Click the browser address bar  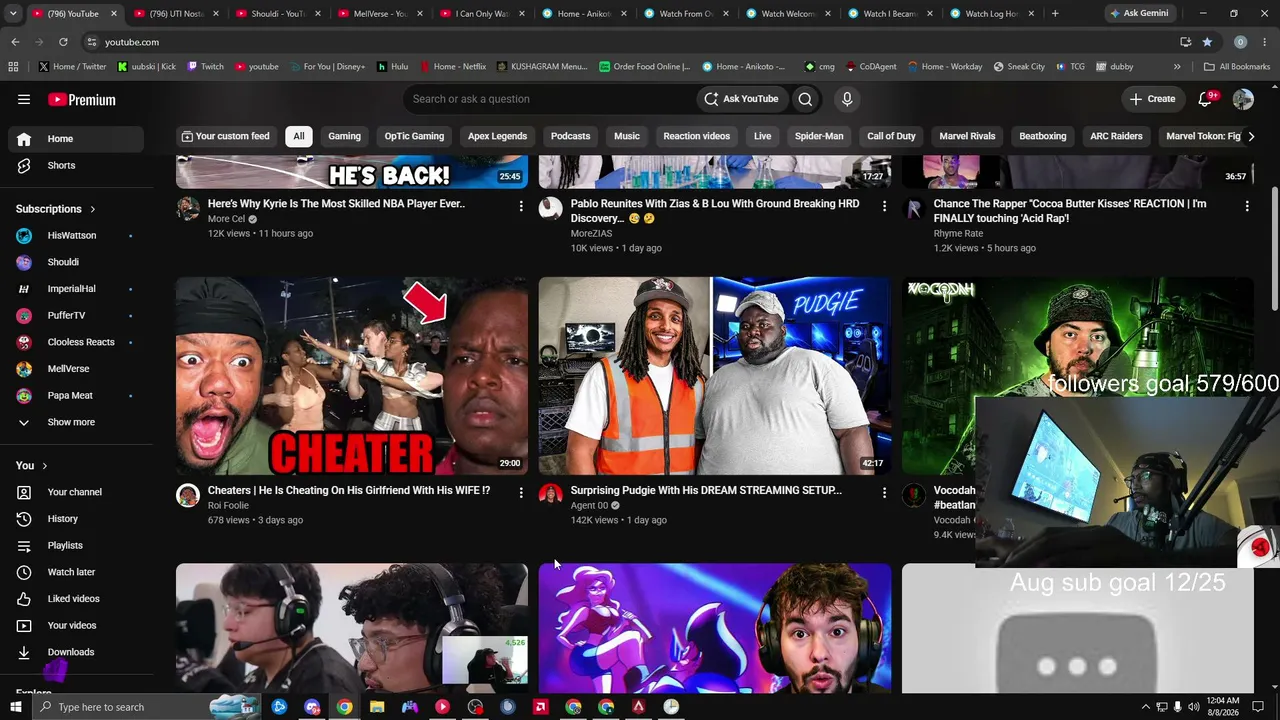pyautogui.click(x=630, y=42)
